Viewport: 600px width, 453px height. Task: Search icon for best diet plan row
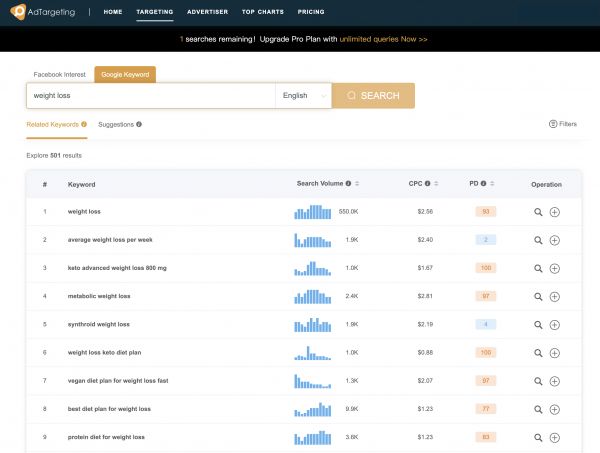click(538, 409)
